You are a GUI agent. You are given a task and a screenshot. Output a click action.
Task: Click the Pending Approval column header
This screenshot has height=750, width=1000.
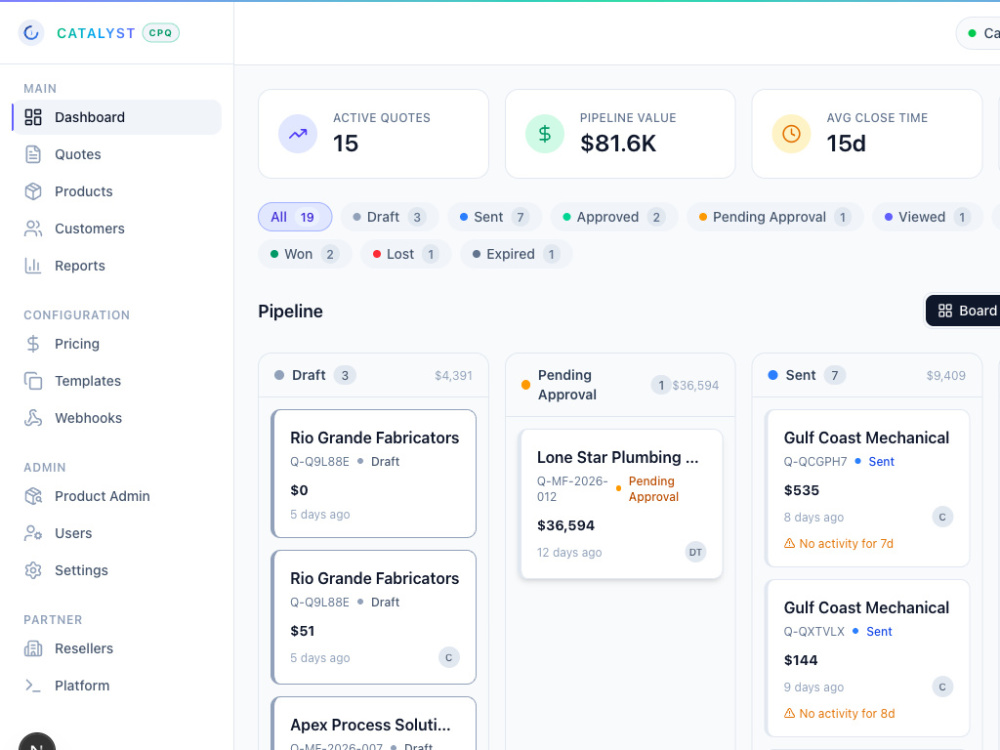click(621, 385)
